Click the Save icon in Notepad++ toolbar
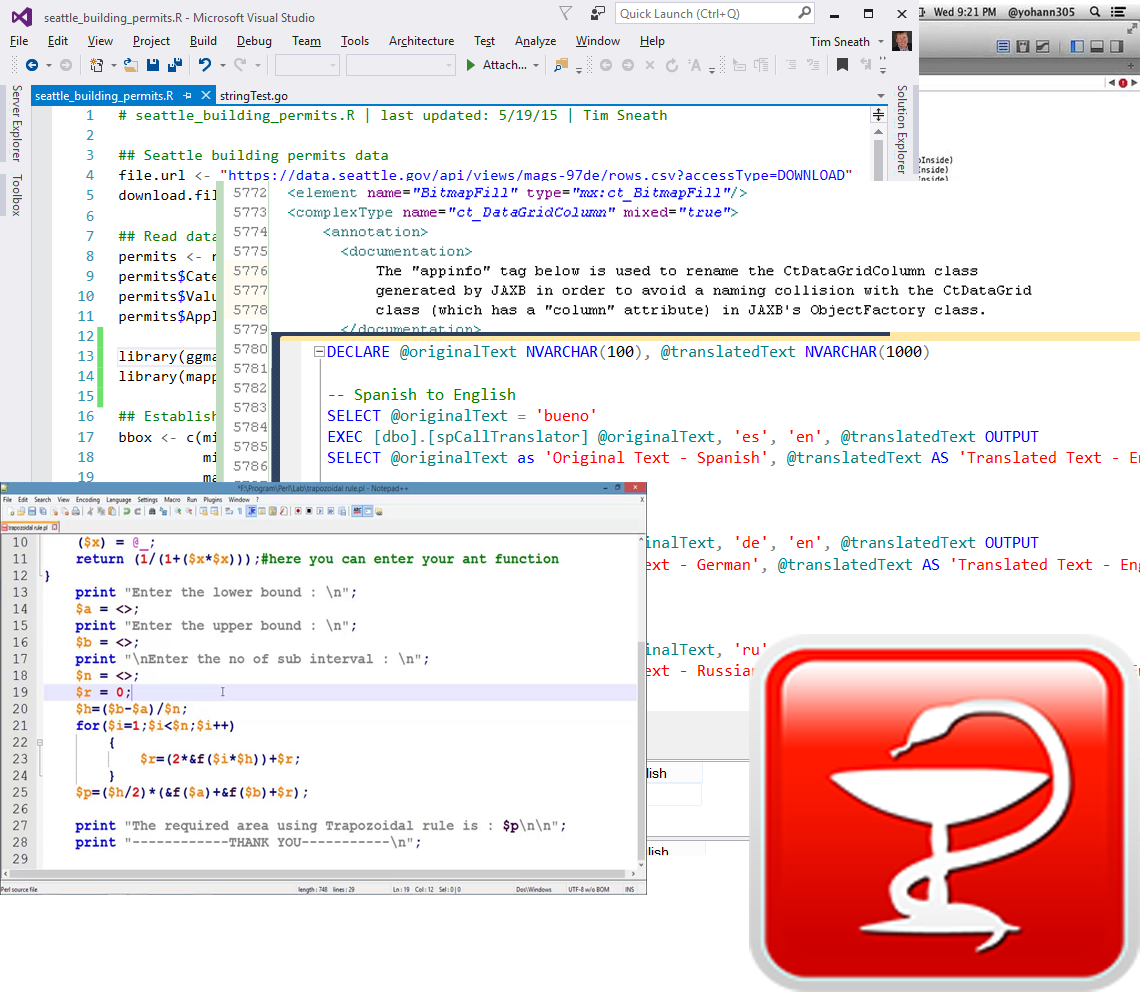This screenshot has width=1140, height=992. (x=32, y=512)
